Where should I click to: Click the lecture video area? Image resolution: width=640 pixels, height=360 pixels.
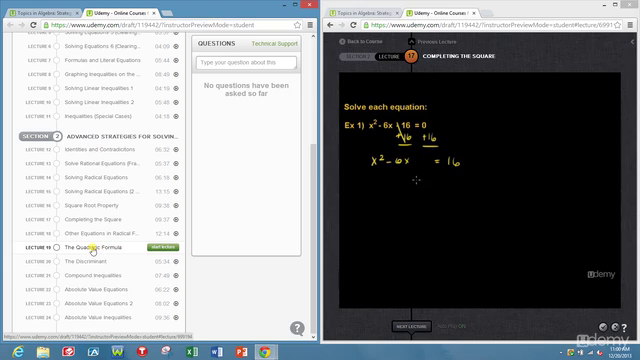480,190
